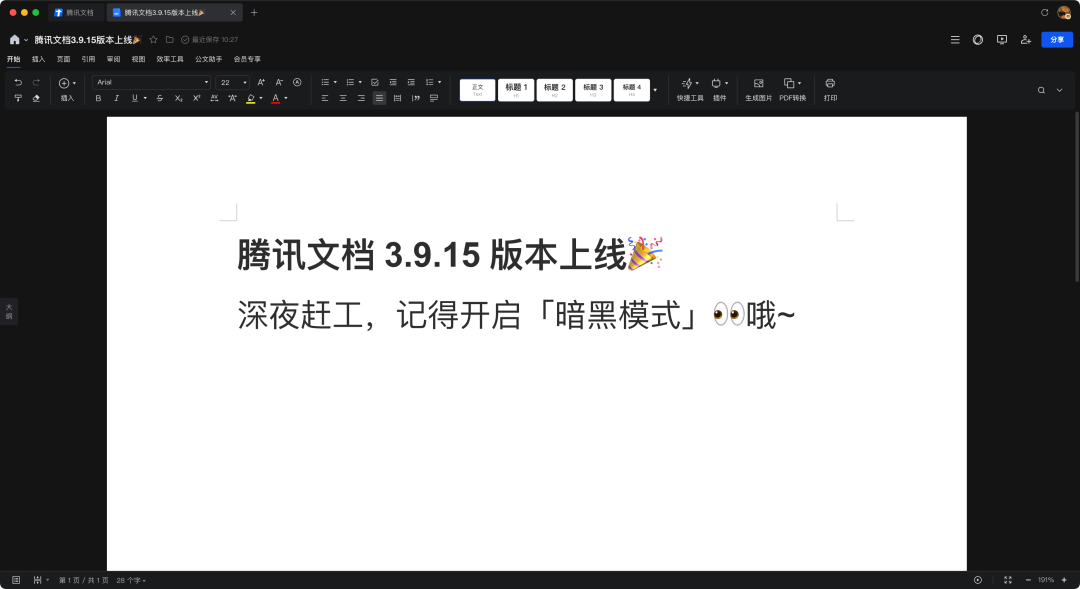
Task: Open line spacing dropdown
Action: pos(433,83)
